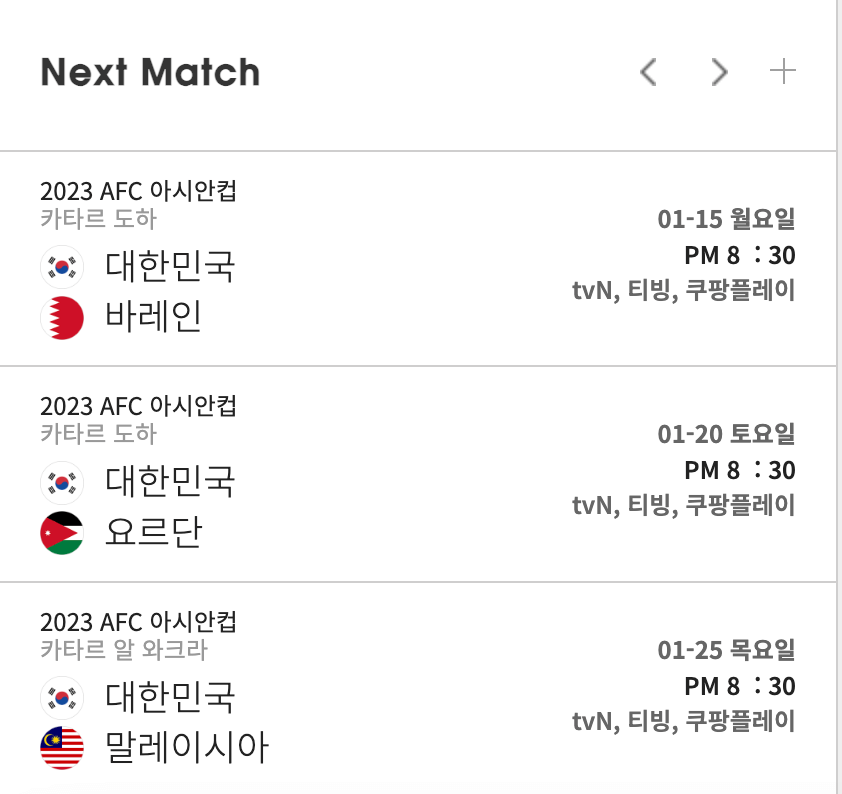Select the Malaysia flag icon

[x=62, y=745]
